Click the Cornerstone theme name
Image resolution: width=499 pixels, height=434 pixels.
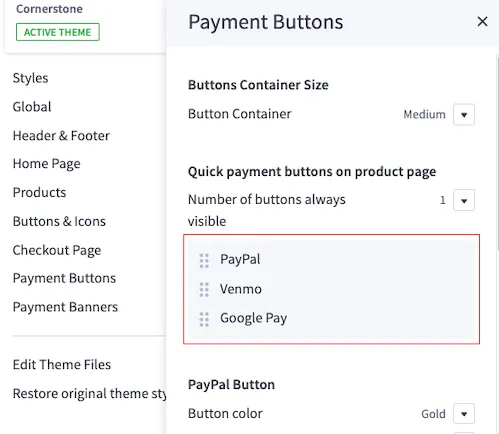point(49,9)
